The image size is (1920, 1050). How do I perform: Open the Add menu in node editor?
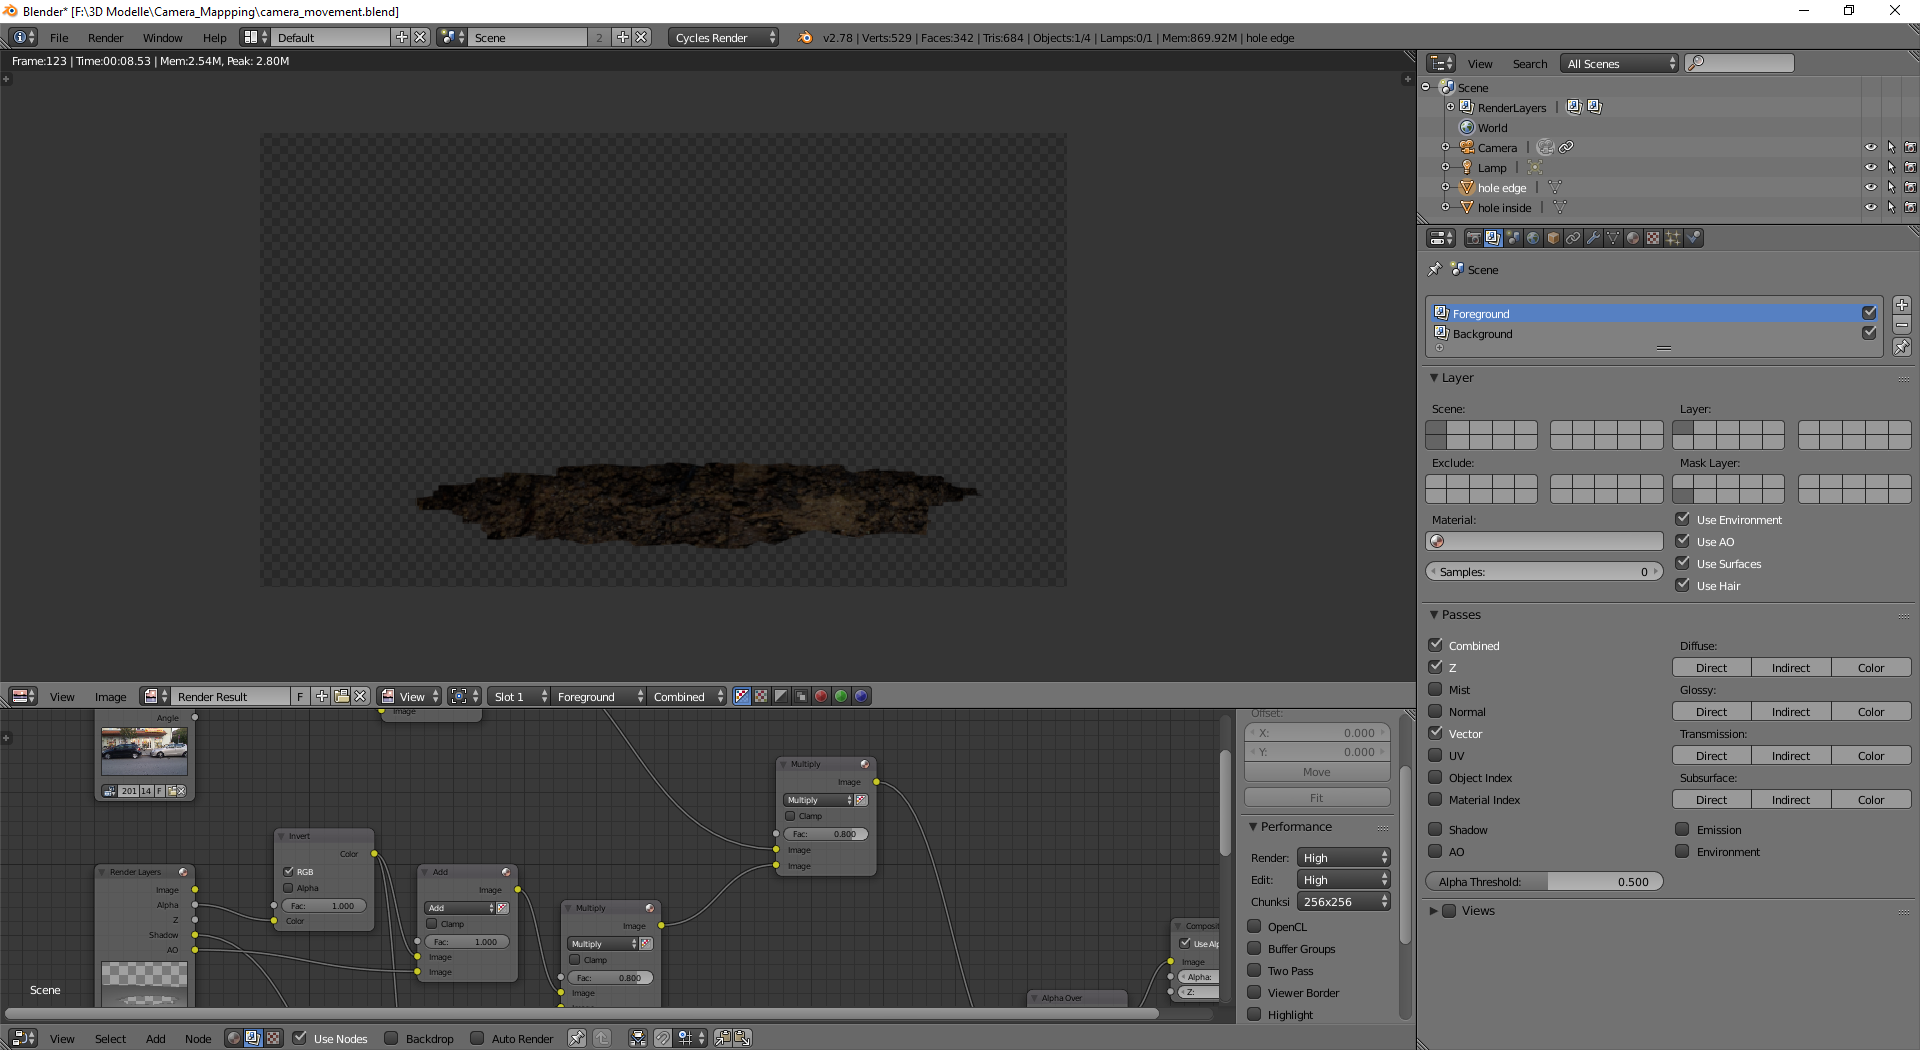pyautogui.click(x=155, y=1038)
